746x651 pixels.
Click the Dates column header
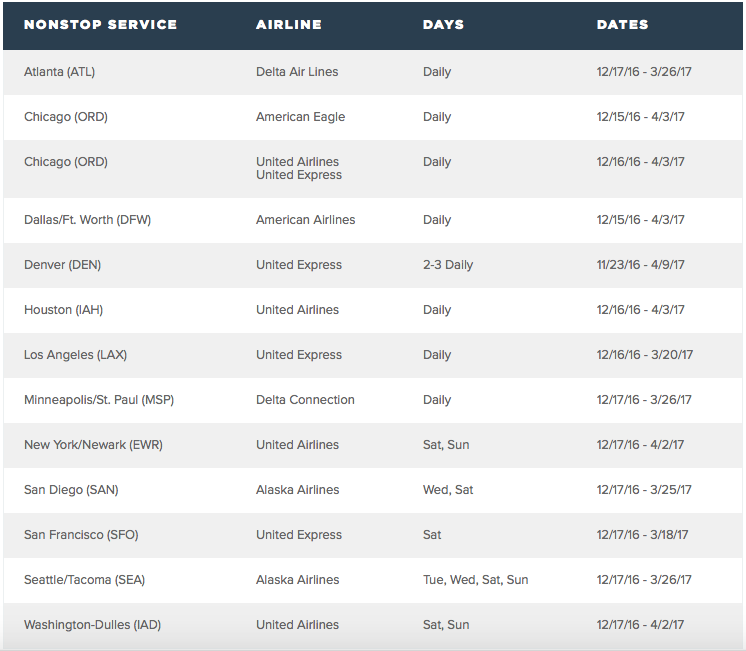[x=622, y=24]
